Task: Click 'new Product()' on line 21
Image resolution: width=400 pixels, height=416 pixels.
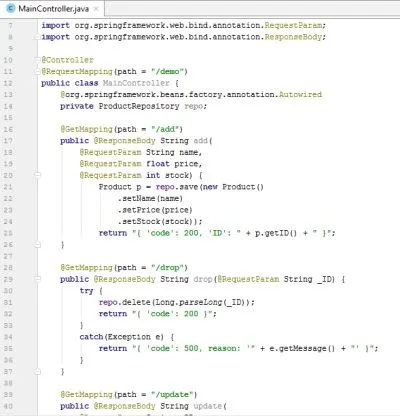Action: pos(233,187)
